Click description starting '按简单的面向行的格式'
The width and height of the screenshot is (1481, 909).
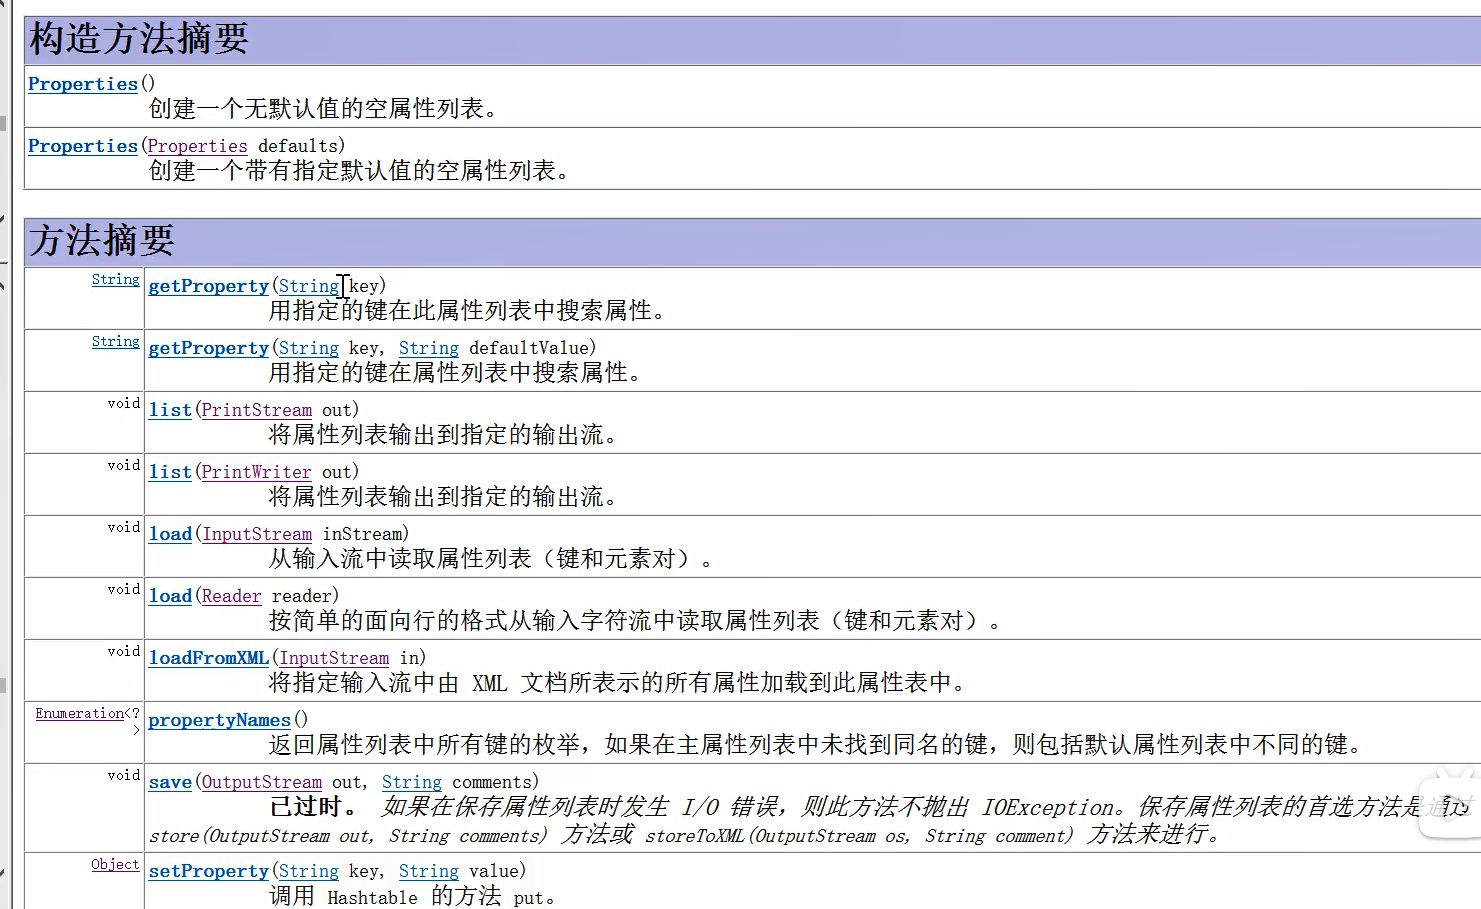(636, 621)
